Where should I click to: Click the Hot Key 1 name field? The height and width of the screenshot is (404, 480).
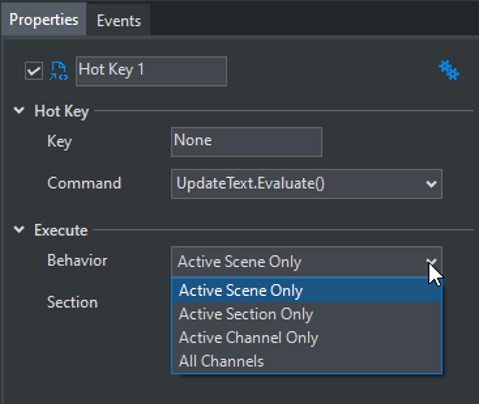151,71
